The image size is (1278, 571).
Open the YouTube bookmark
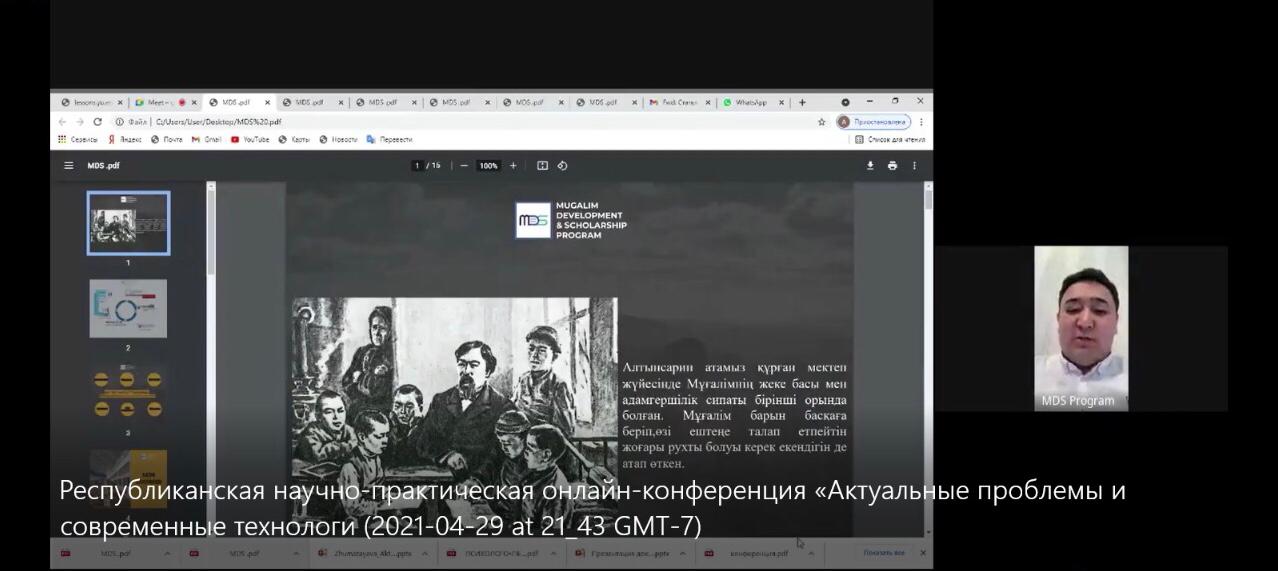(x=250, y=140)
